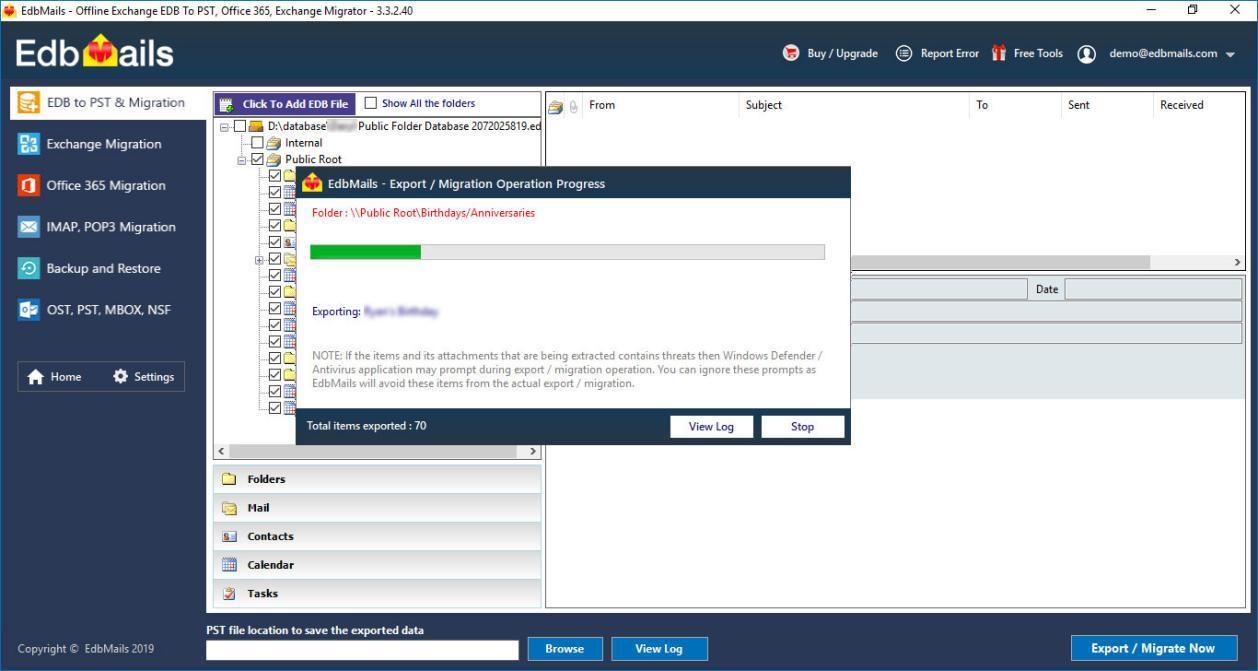Click the Report Error icon in header
Image resolution: width=1258 pixels, height=671 pixels.
[904, 53]
